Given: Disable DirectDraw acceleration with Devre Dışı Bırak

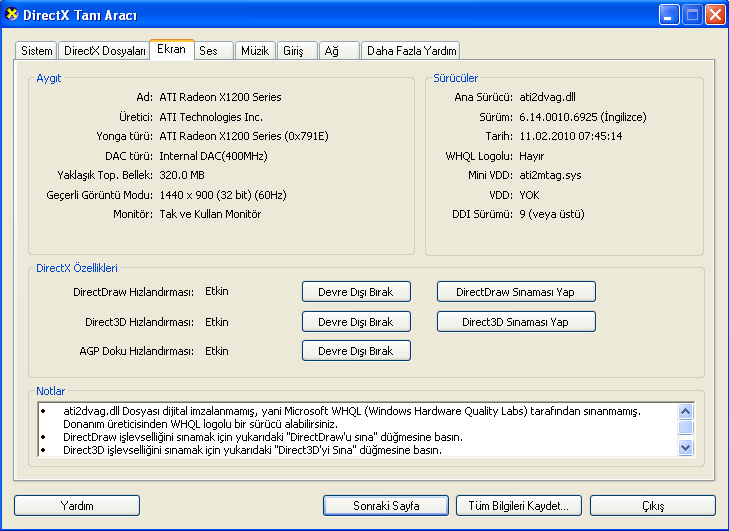Looking at the screenshot, I should 356,292.
